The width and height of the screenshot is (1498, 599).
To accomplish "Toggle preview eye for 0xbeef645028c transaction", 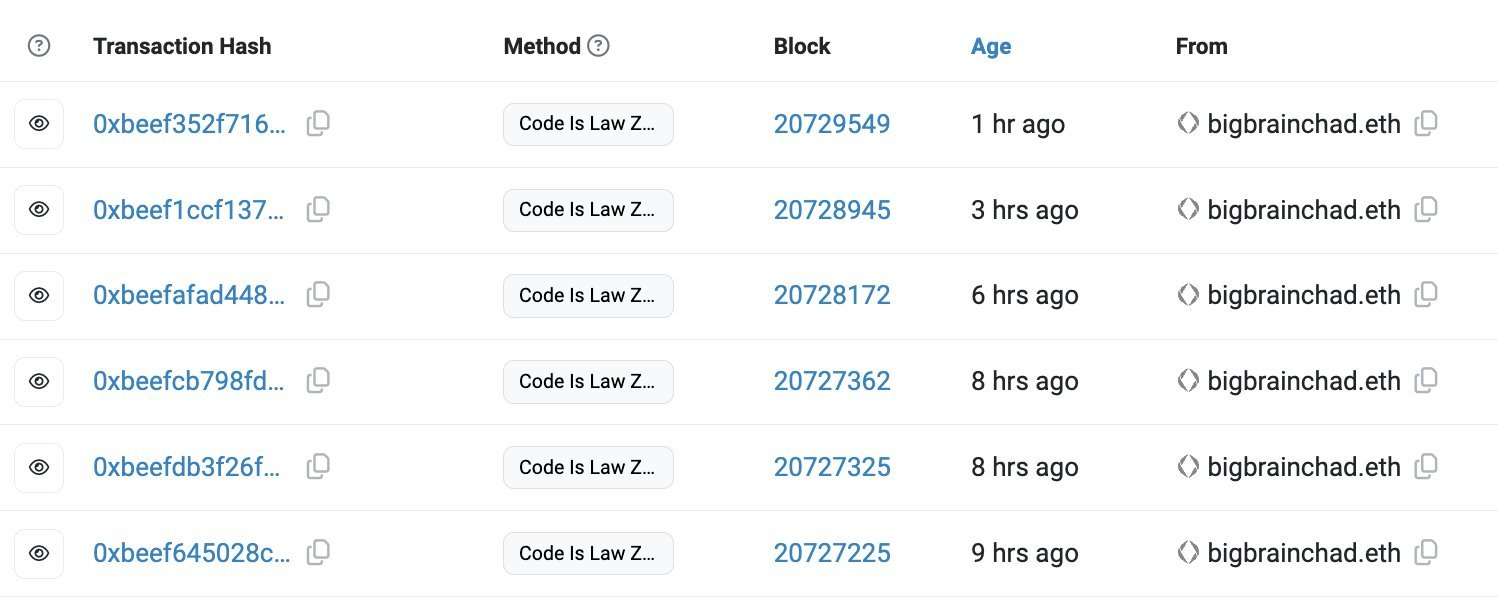I will [39, 553].
